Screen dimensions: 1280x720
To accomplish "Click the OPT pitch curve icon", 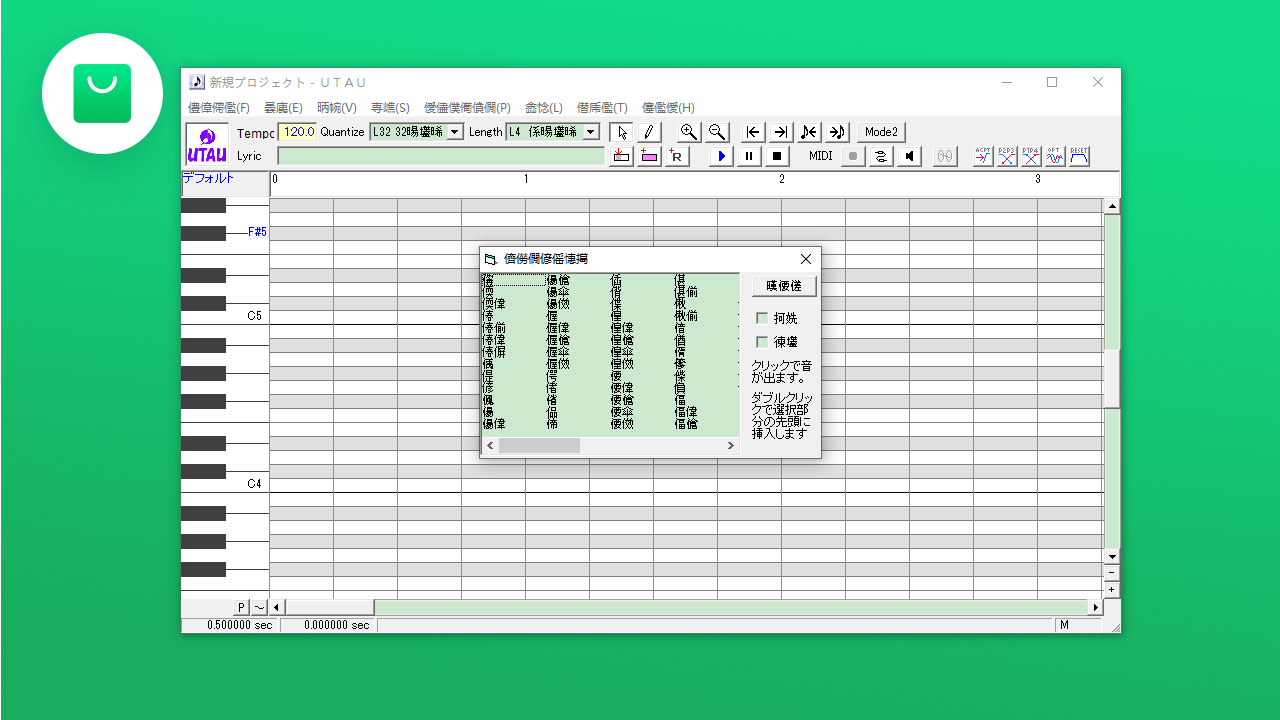I will tap(1053, 156).
